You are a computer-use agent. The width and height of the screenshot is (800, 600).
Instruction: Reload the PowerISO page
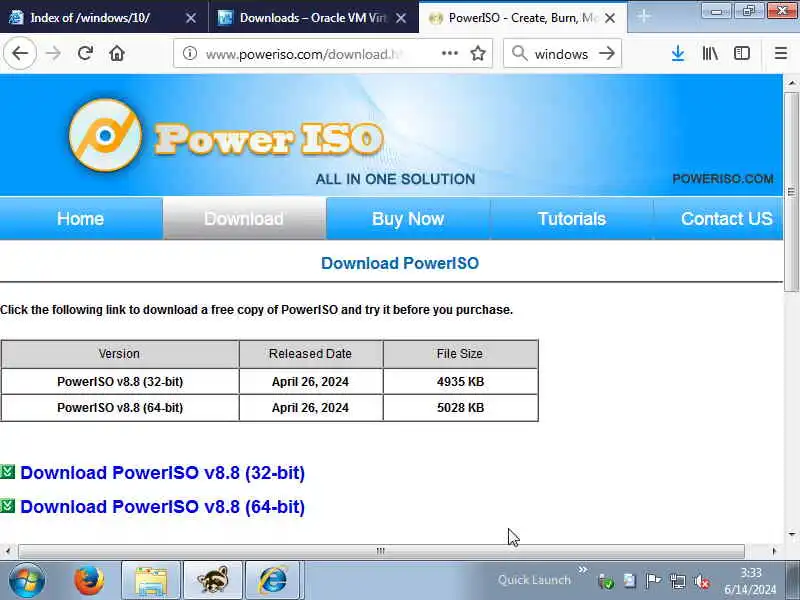(x=85, y=53)
